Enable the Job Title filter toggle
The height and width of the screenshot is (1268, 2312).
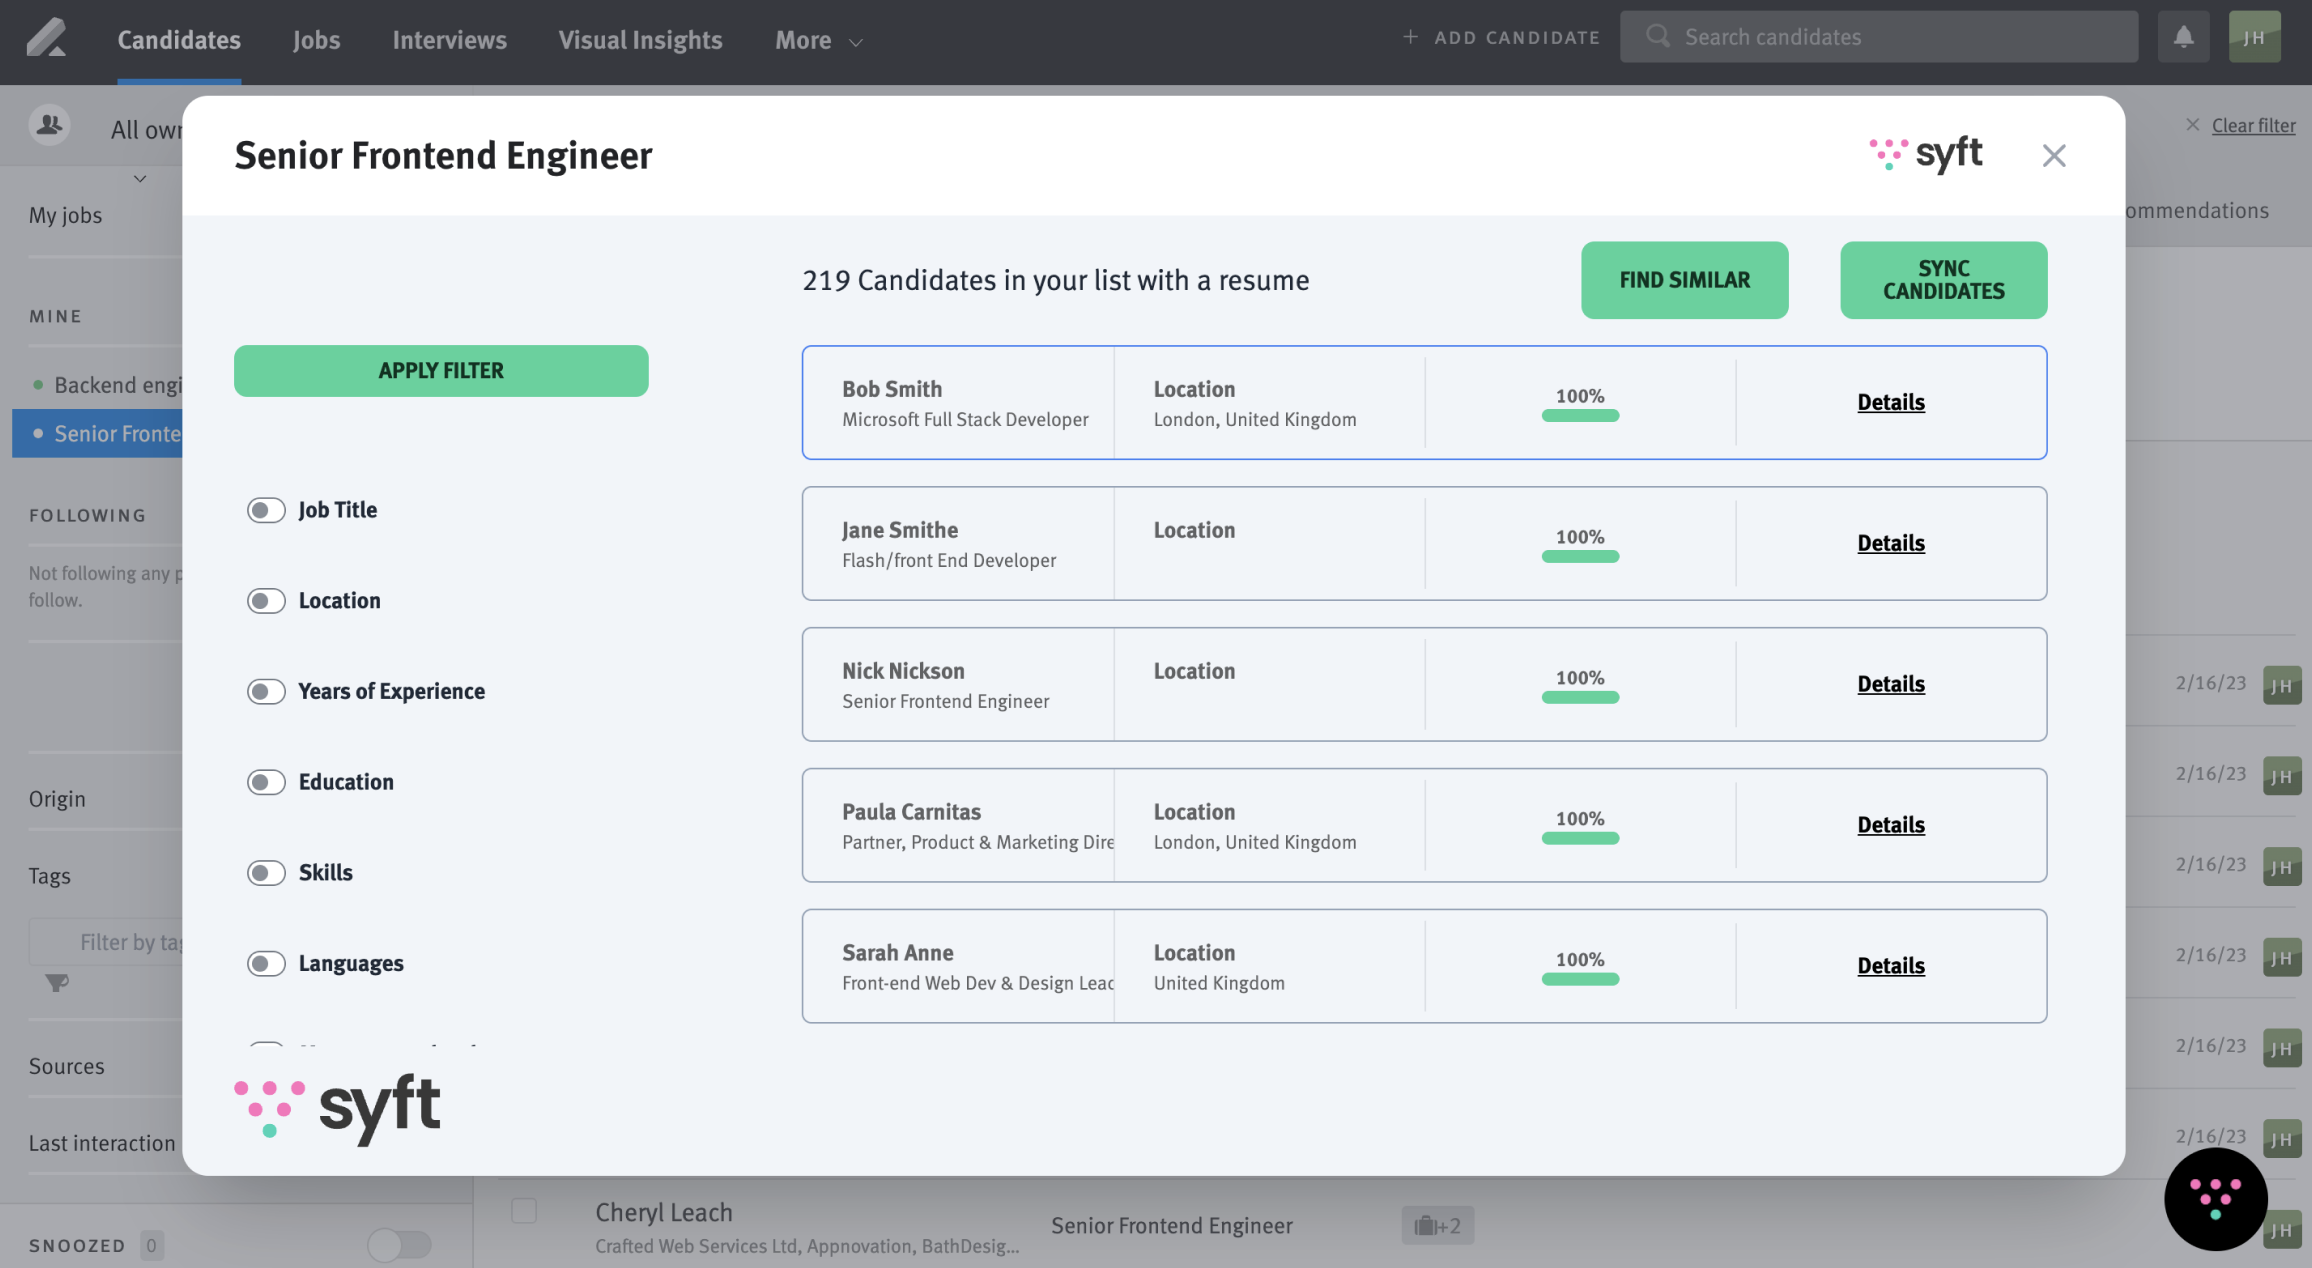pyautogui.click(x=265, y=510)
